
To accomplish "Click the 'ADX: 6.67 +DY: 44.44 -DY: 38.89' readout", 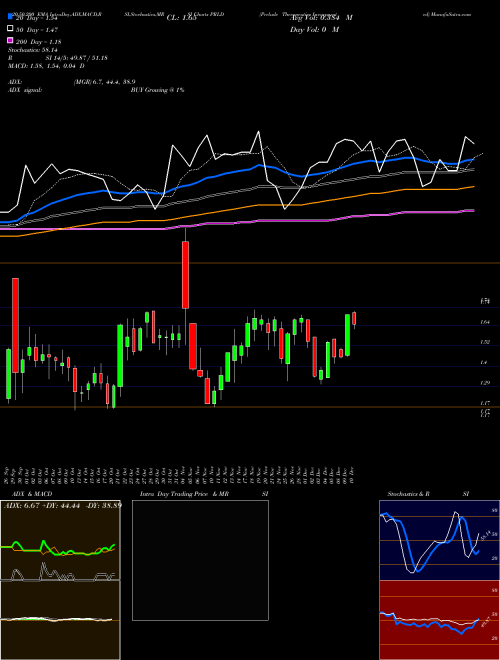I will point(63,505).
